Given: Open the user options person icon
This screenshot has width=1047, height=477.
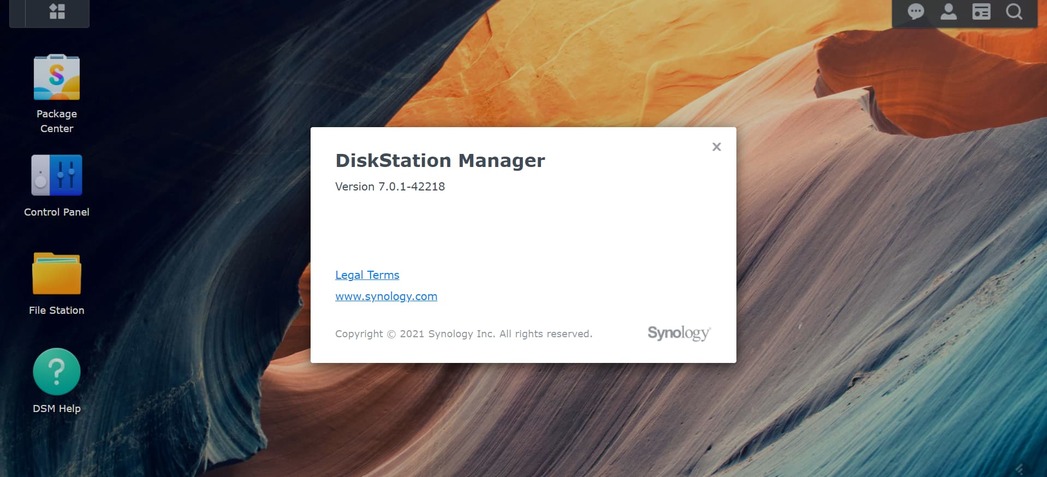Looking at the screenshot, I should [948, 11].
